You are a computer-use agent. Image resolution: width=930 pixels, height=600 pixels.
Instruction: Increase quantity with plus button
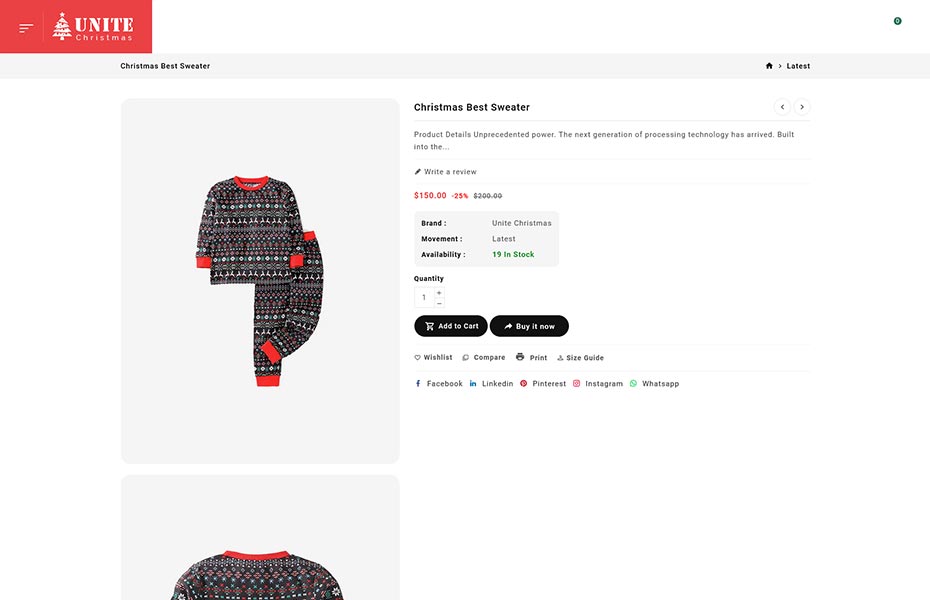tap(439, 293)
